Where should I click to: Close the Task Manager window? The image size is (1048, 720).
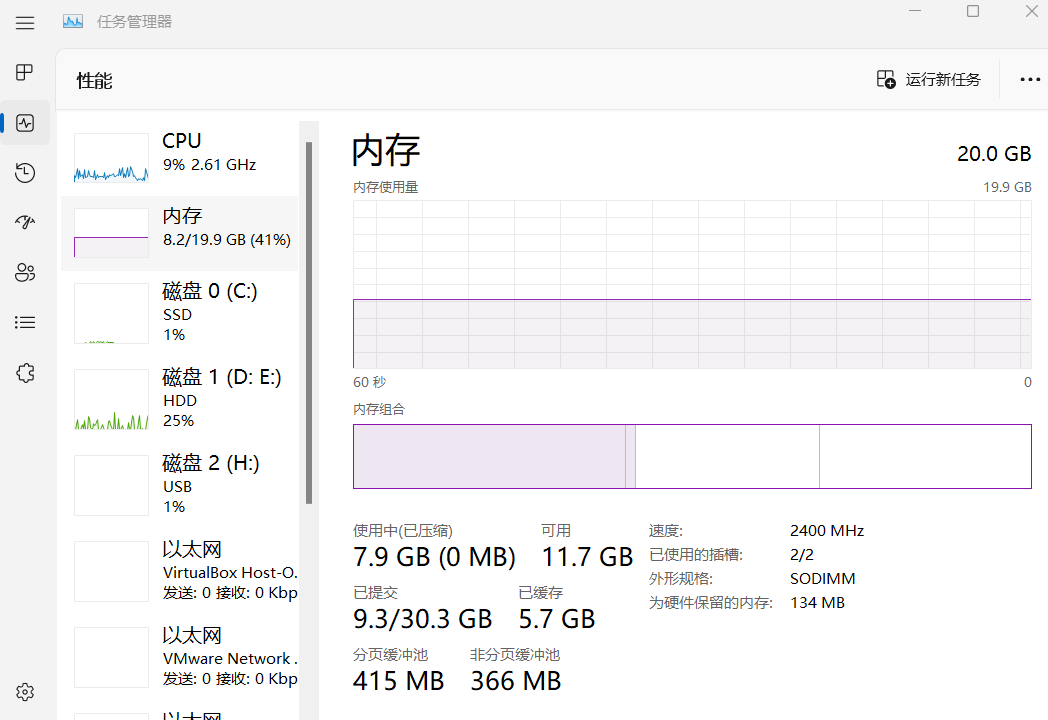tap(1031, 11)
